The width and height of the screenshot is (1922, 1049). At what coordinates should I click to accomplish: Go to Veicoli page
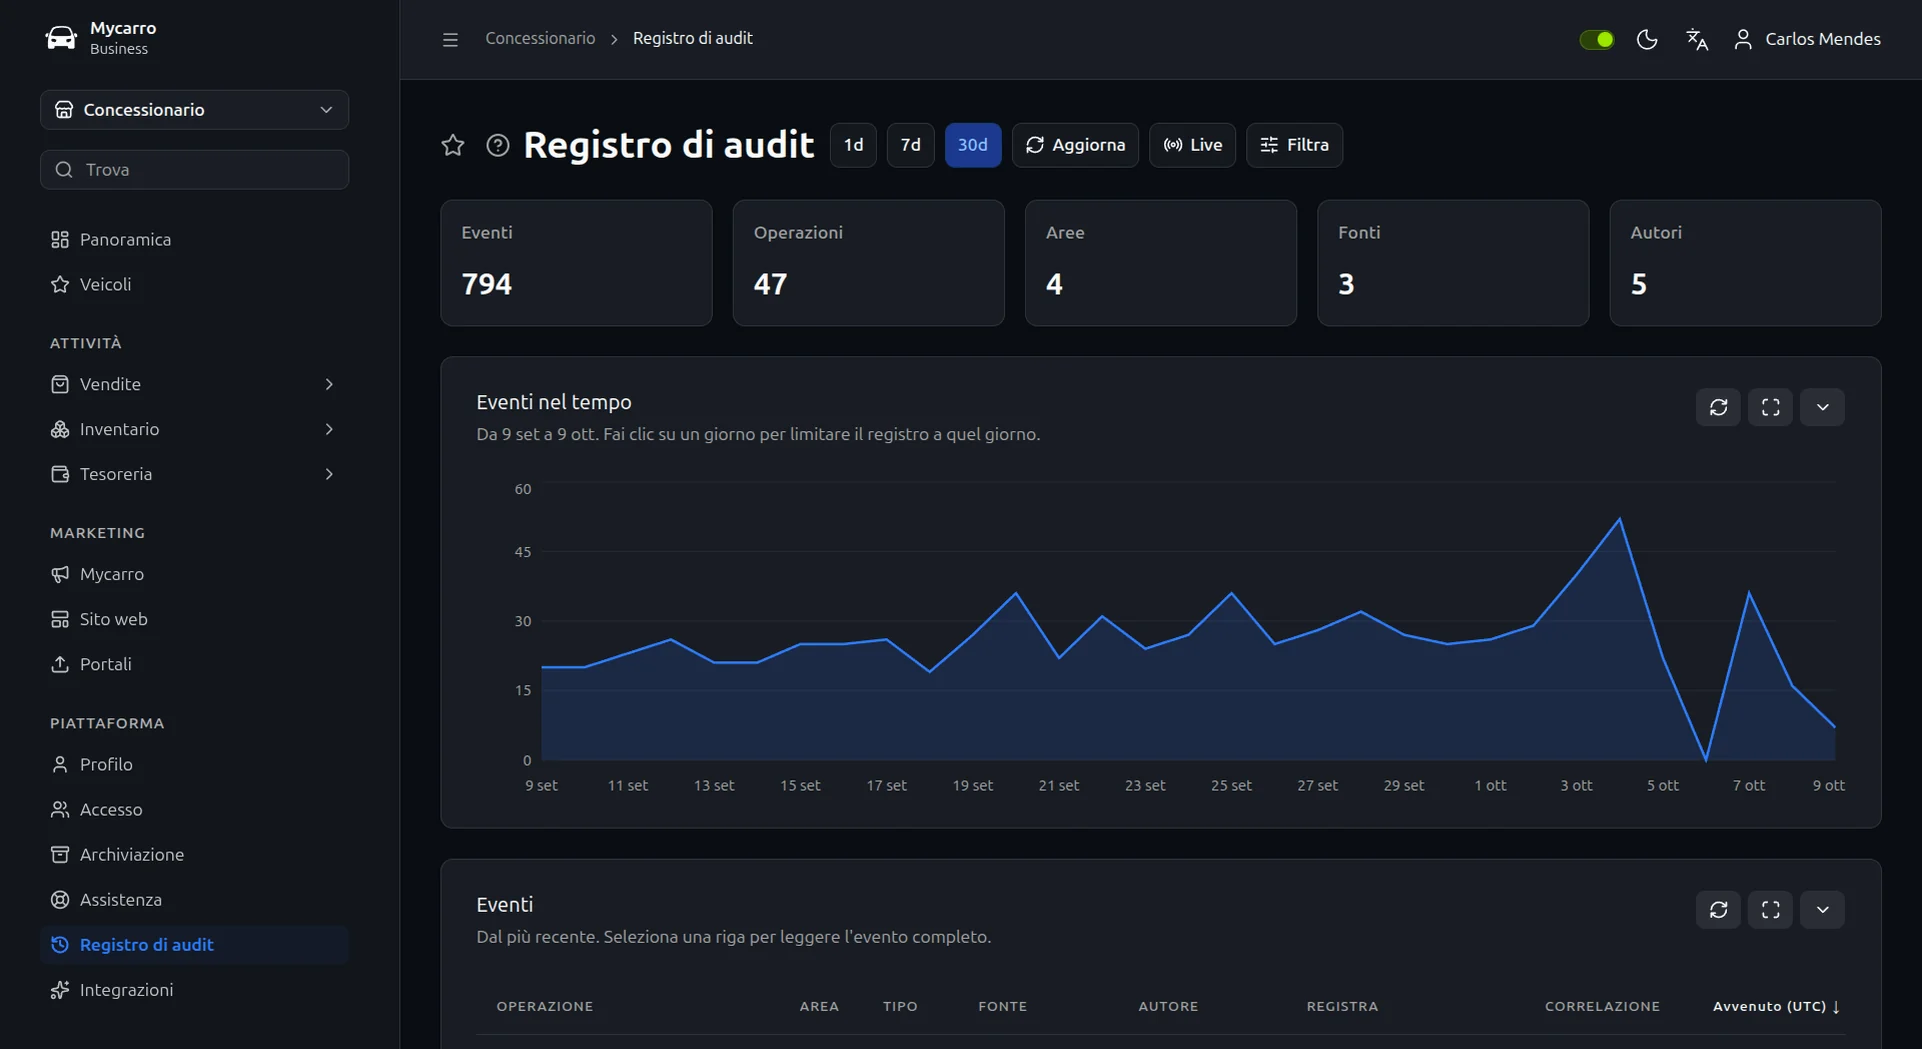pos(195,284)
